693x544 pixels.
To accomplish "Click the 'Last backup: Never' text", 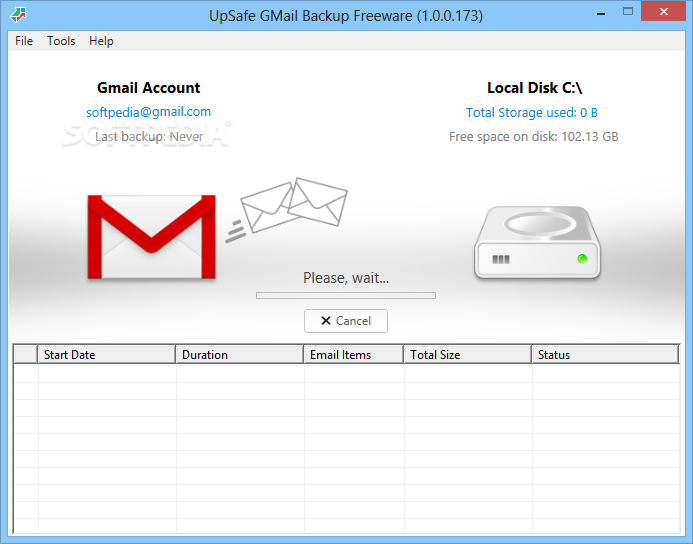I will (149, 137).
